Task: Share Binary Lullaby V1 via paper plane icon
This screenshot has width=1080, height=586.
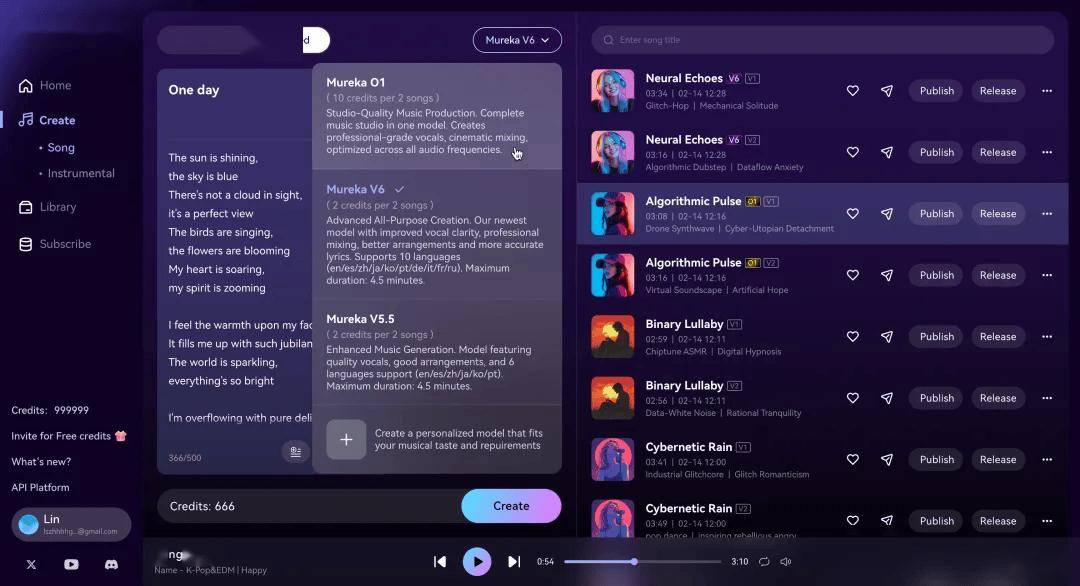Action: click(x=887, y=337)
